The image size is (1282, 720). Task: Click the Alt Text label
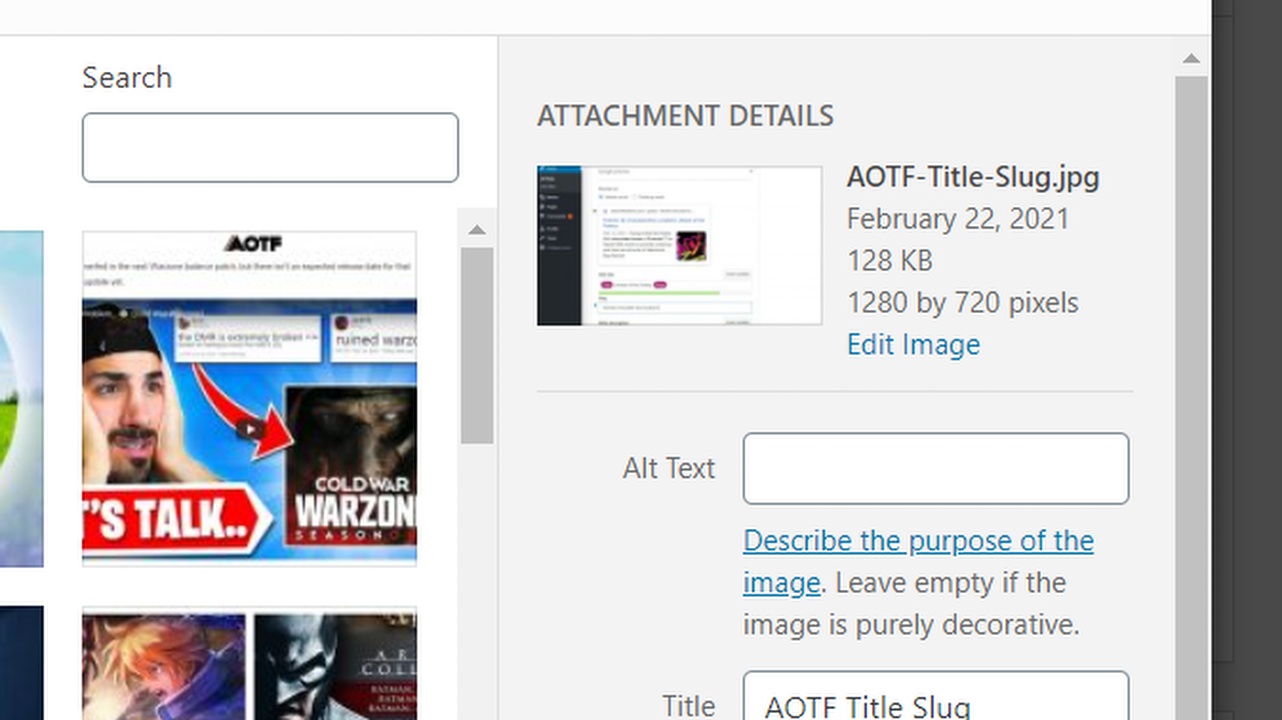pyautogui.click(x=668, y=468)
